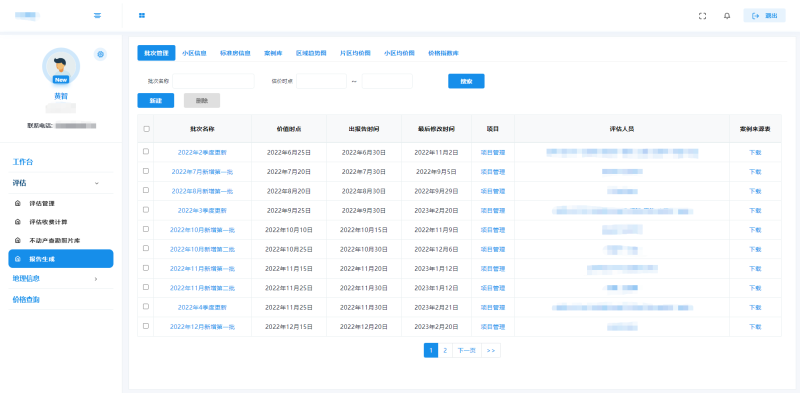Collapse the 评估 menu chevron
Image resolution: width=800 pixels, height=393 pixels.
click(96, 183)
